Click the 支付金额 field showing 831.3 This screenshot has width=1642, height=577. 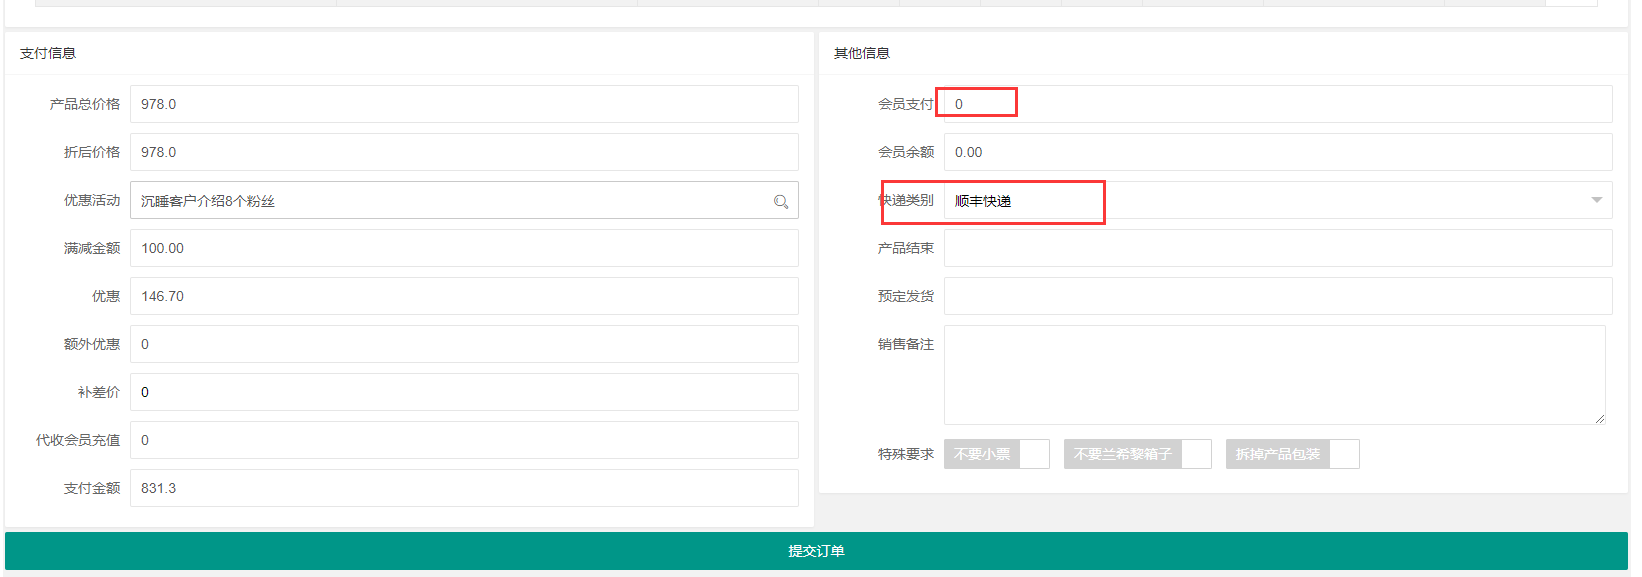coord(464,488)
